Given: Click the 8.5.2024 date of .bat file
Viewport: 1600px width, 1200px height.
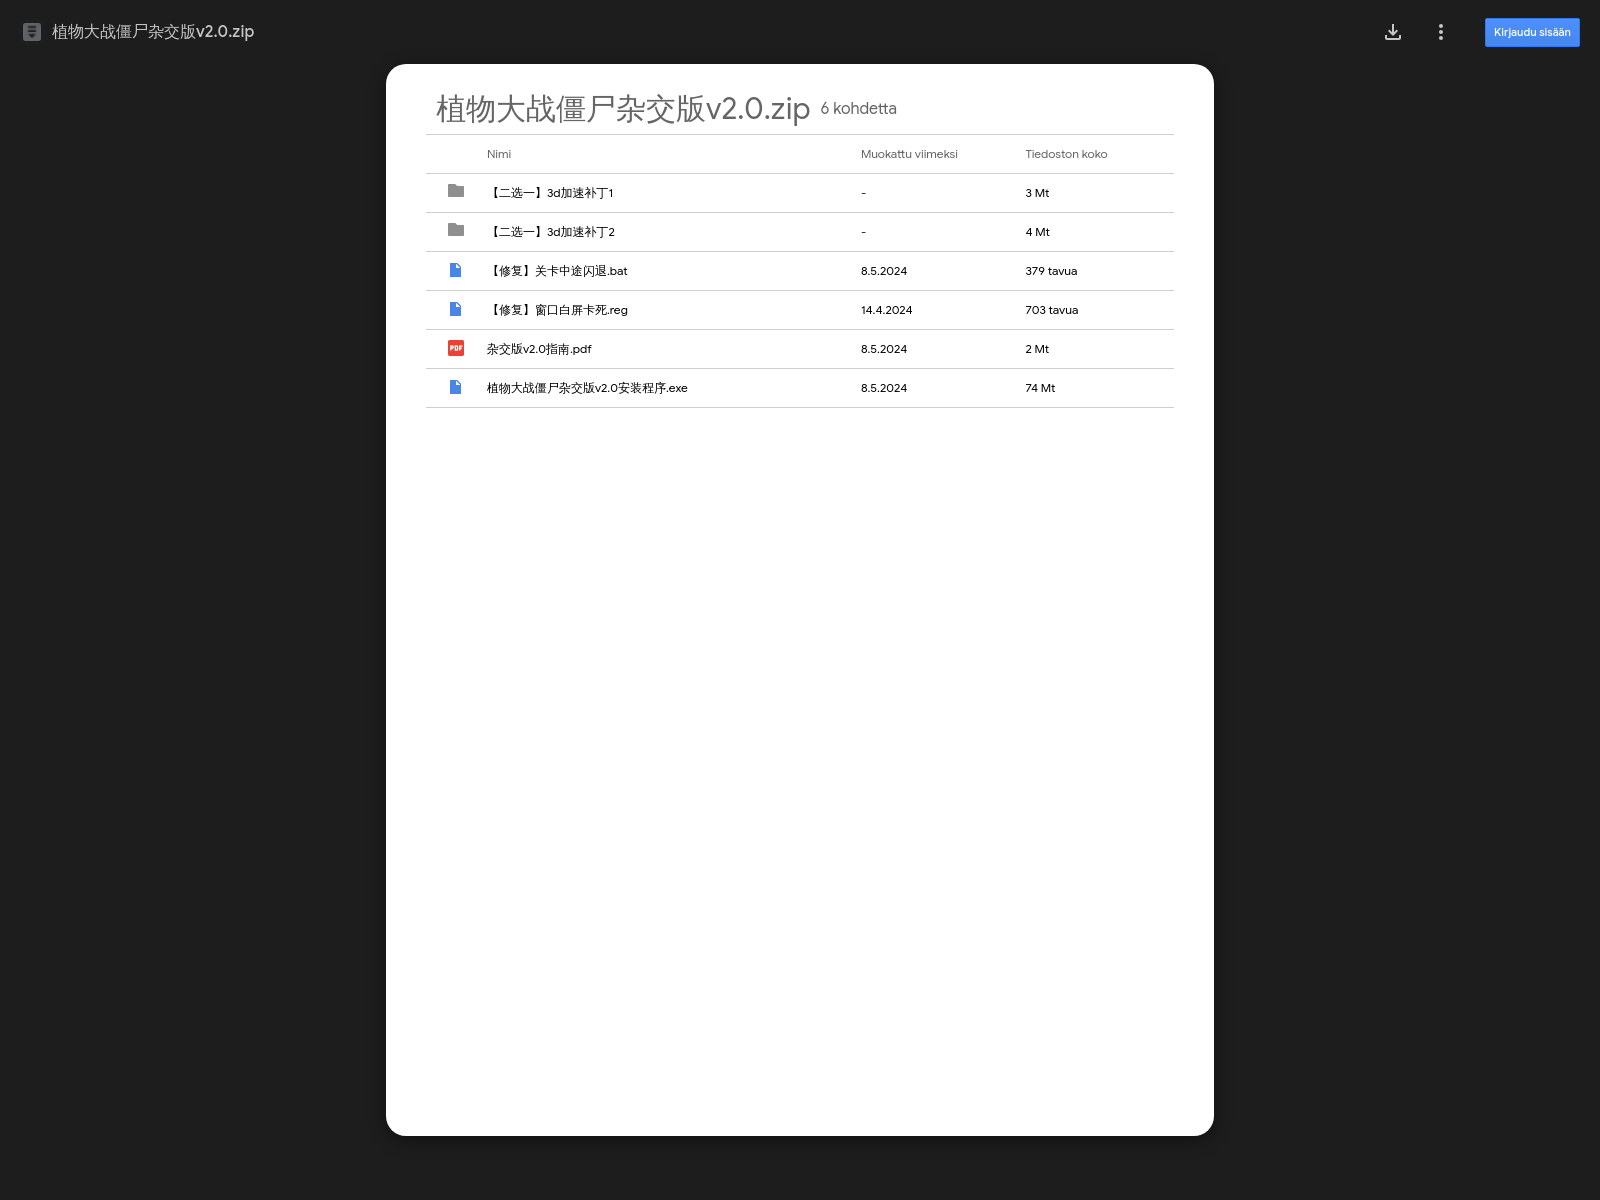Looking at the screenshot, I should point(884,271).
